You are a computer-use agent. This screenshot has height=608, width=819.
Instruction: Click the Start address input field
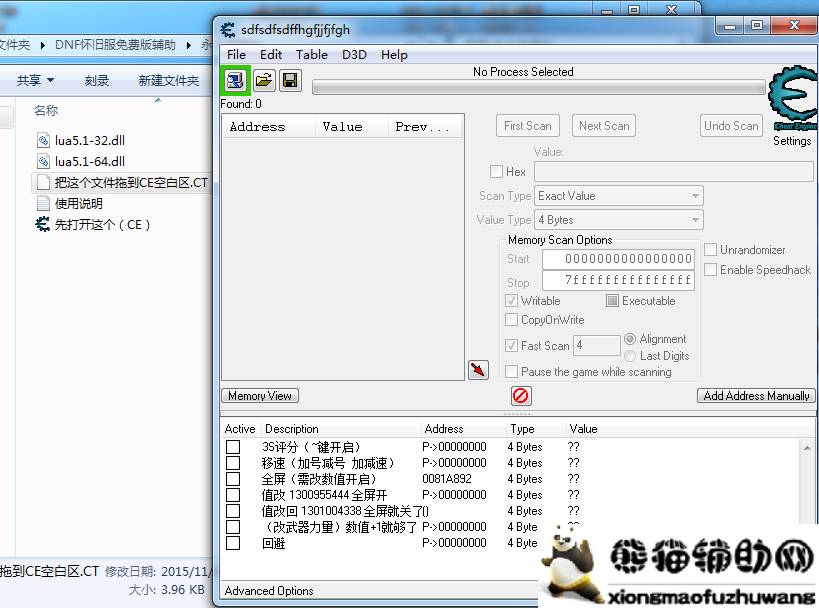click(x=618, y=259)
